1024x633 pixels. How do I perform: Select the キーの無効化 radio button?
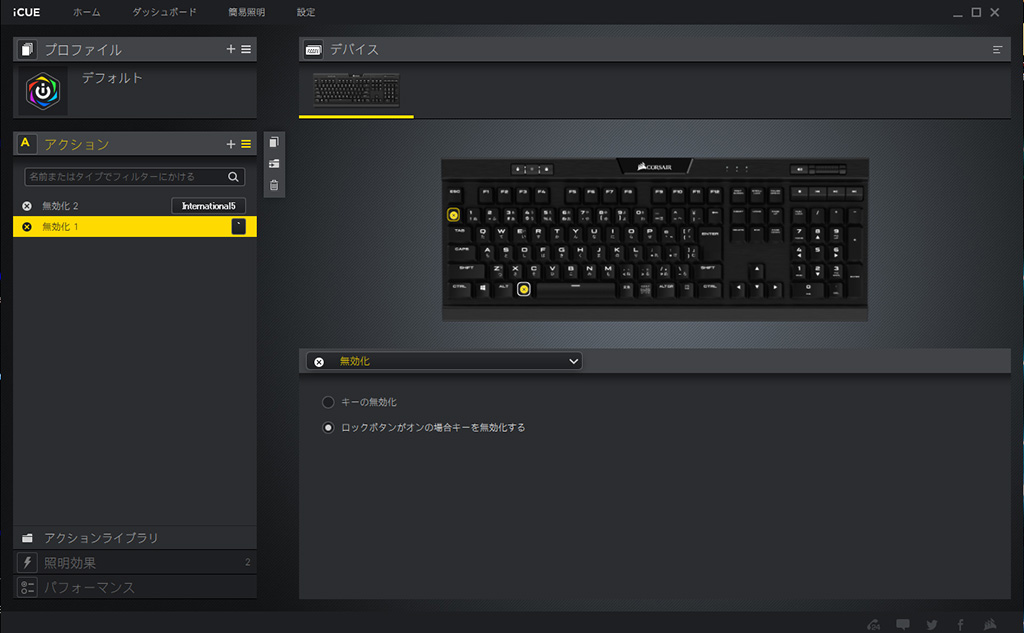point(328,402)
